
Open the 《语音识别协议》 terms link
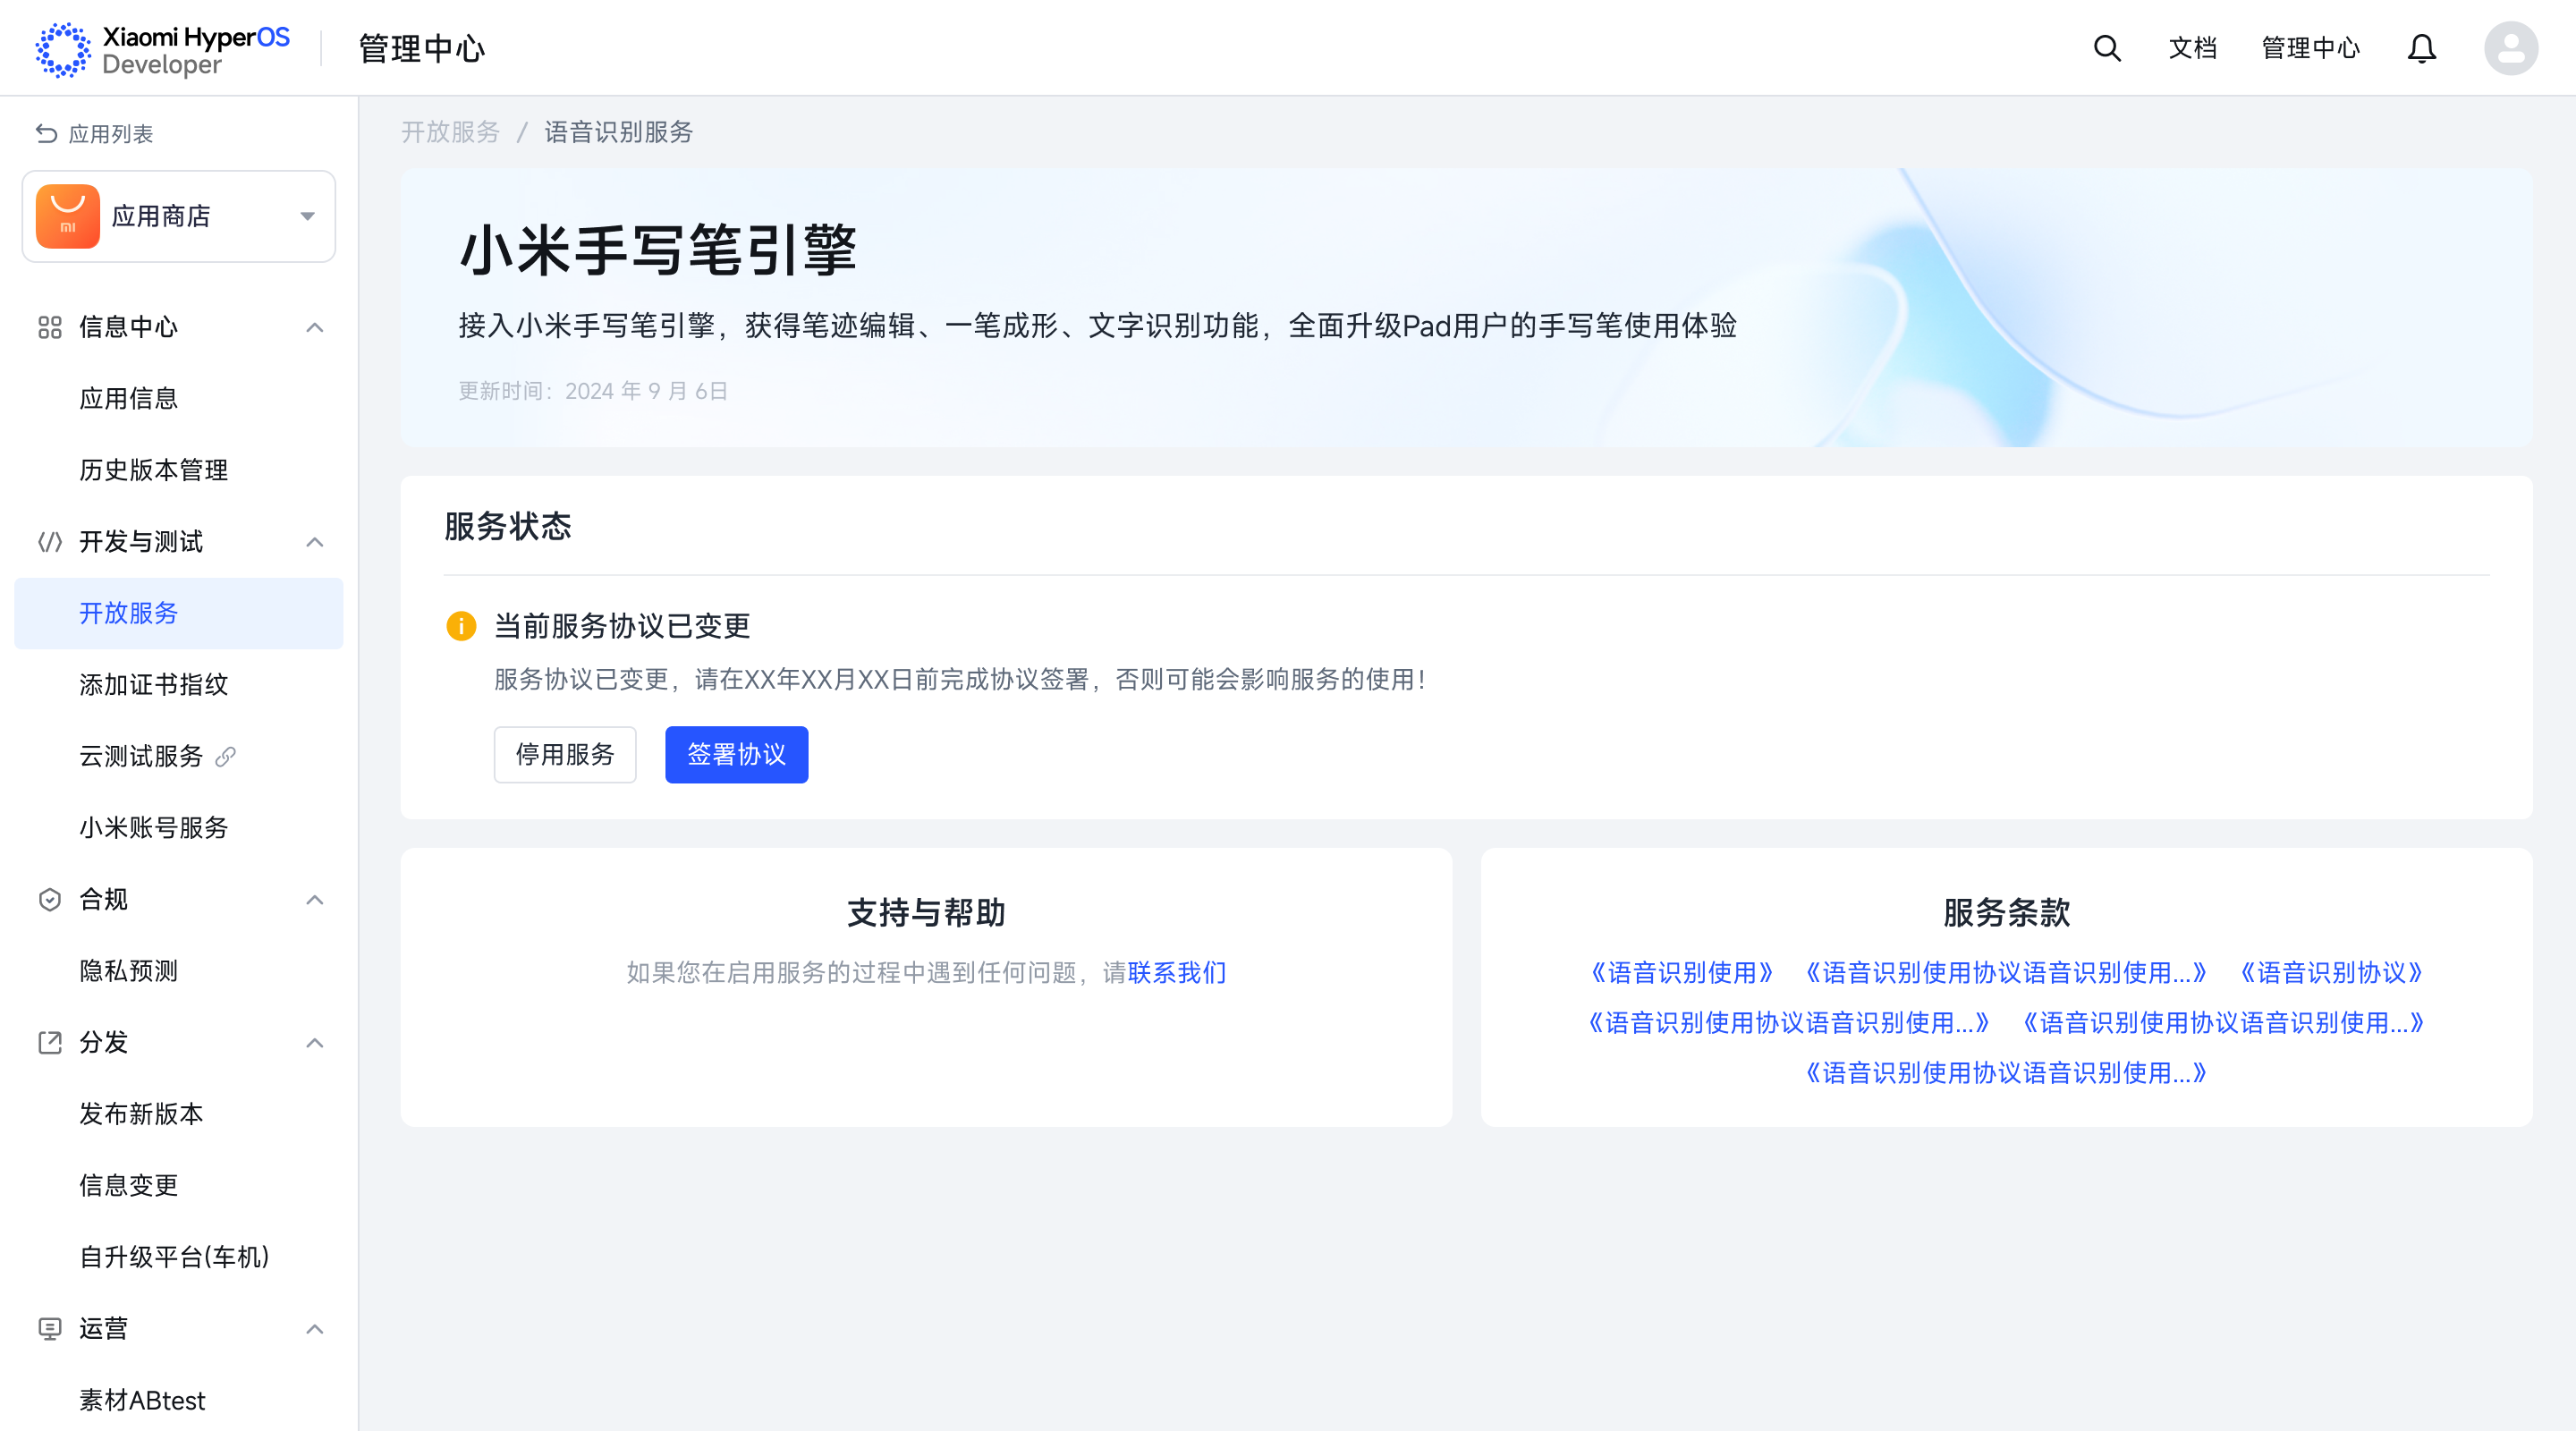pos(2332,973)
